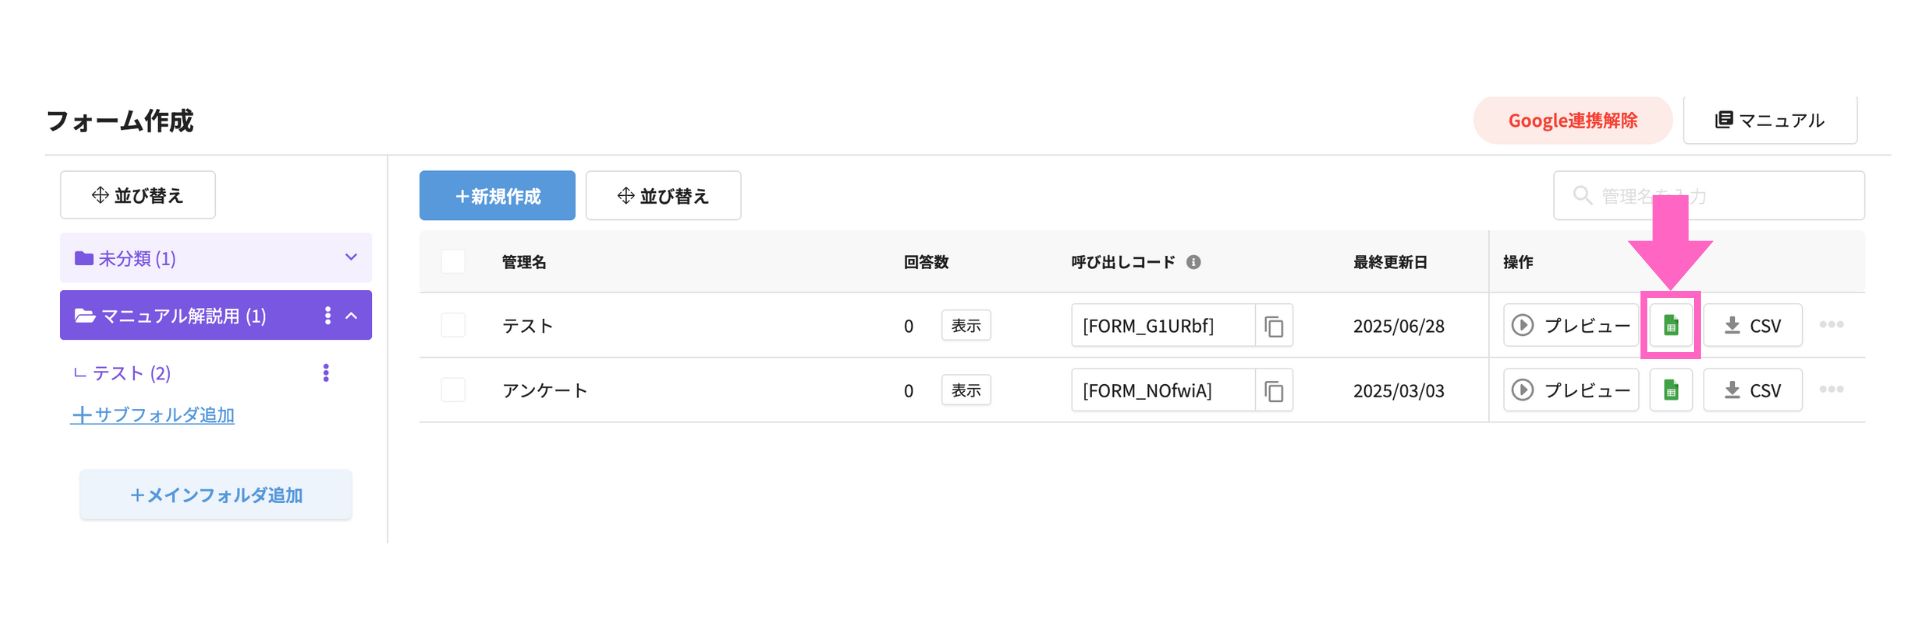Click the Google連携解除 button
The image size is (1920, 640).
[1572, 121]
